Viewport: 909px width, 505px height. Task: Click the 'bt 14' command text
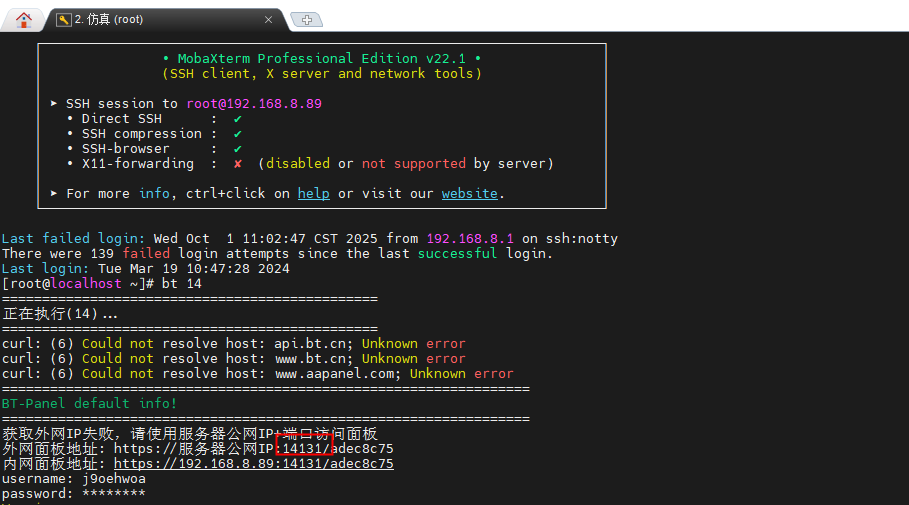(x=181, y=284)
